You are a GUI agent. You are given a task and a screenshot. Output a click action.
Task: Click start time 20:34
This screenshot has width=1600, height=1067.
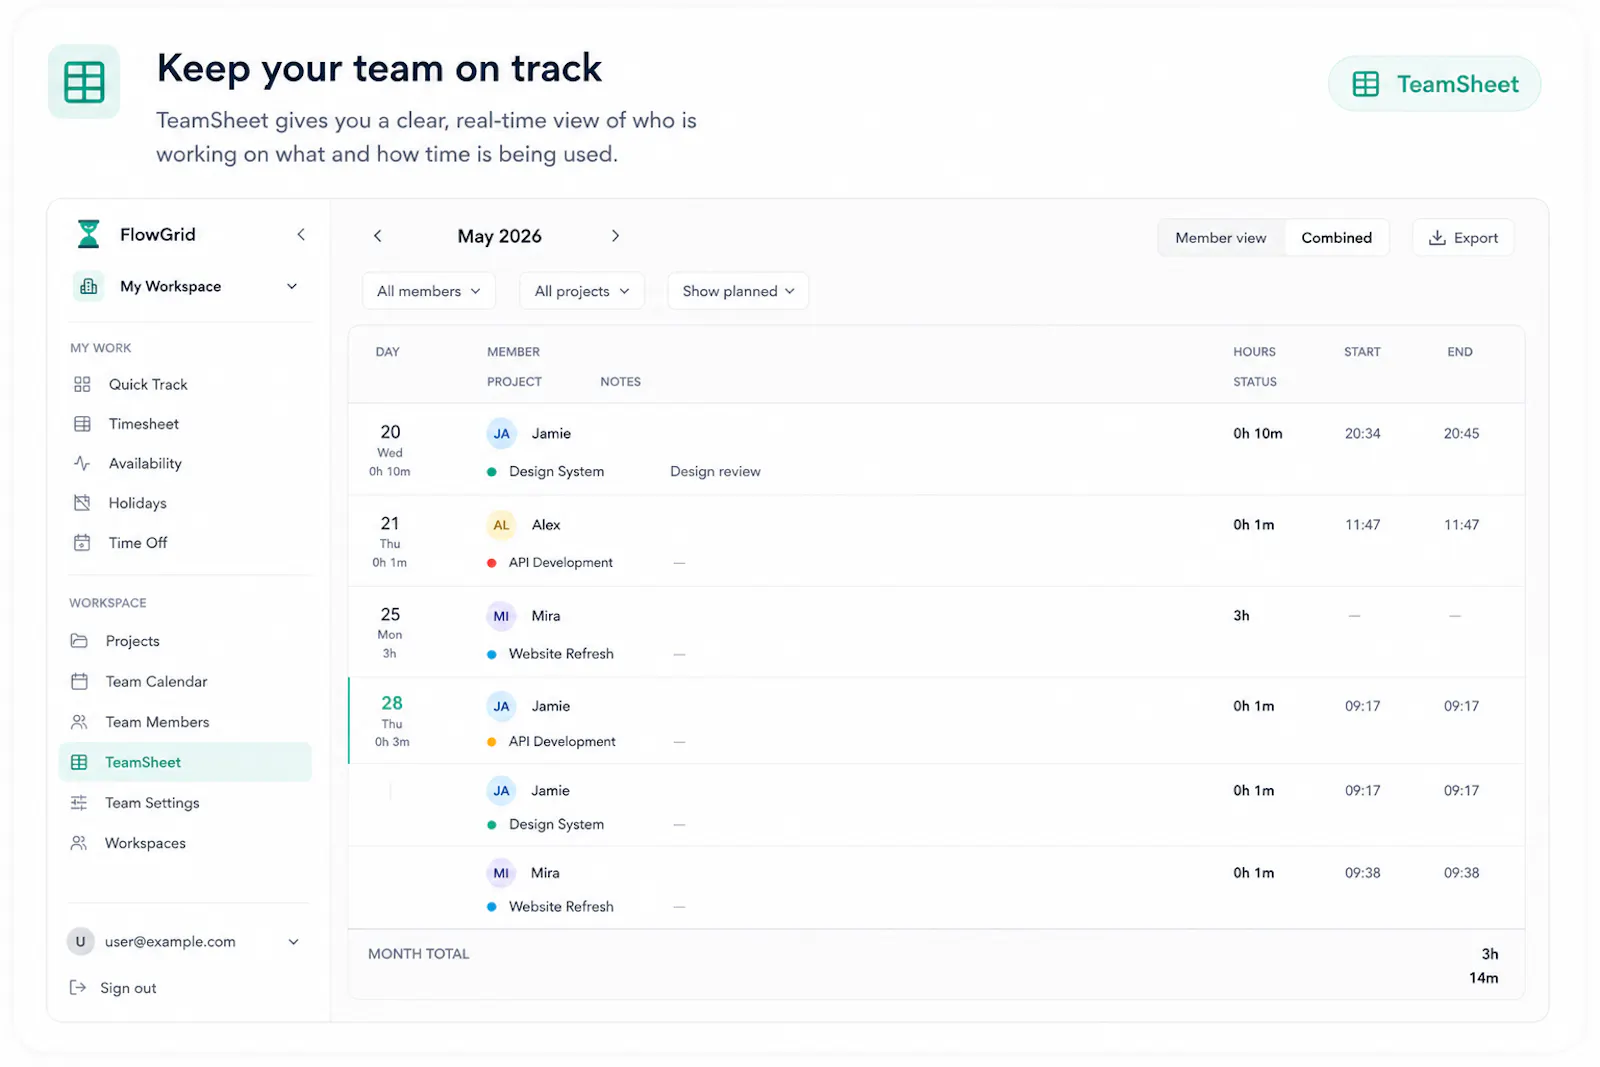click(1362, 434)
